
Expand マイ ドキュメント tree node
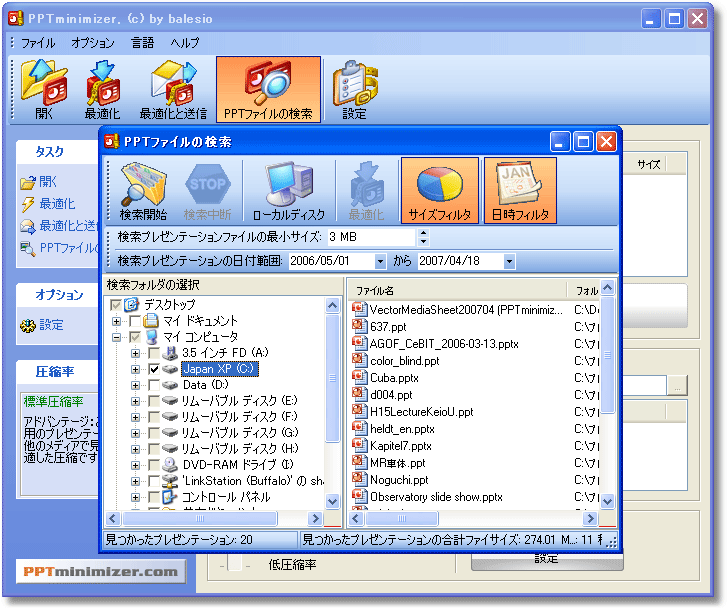(116, 321)
